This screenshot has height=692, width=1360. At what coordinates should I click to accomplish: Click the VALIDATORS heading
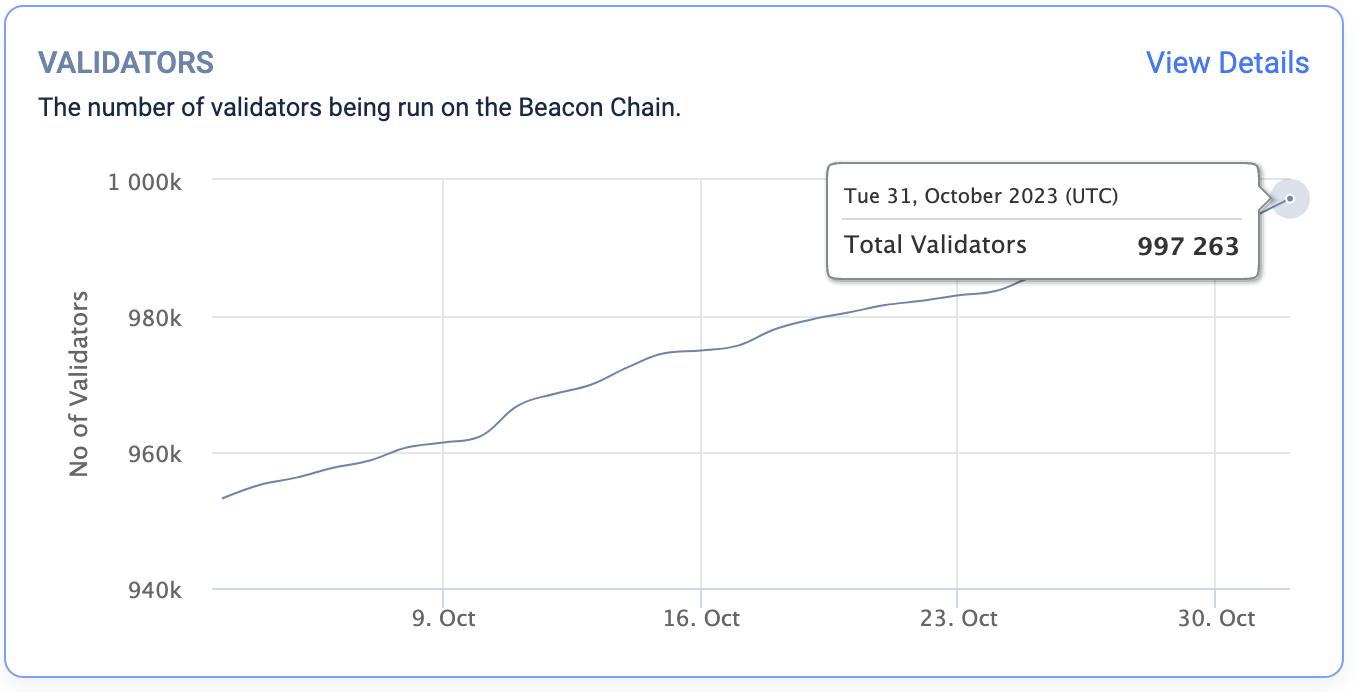click(126, 63)
